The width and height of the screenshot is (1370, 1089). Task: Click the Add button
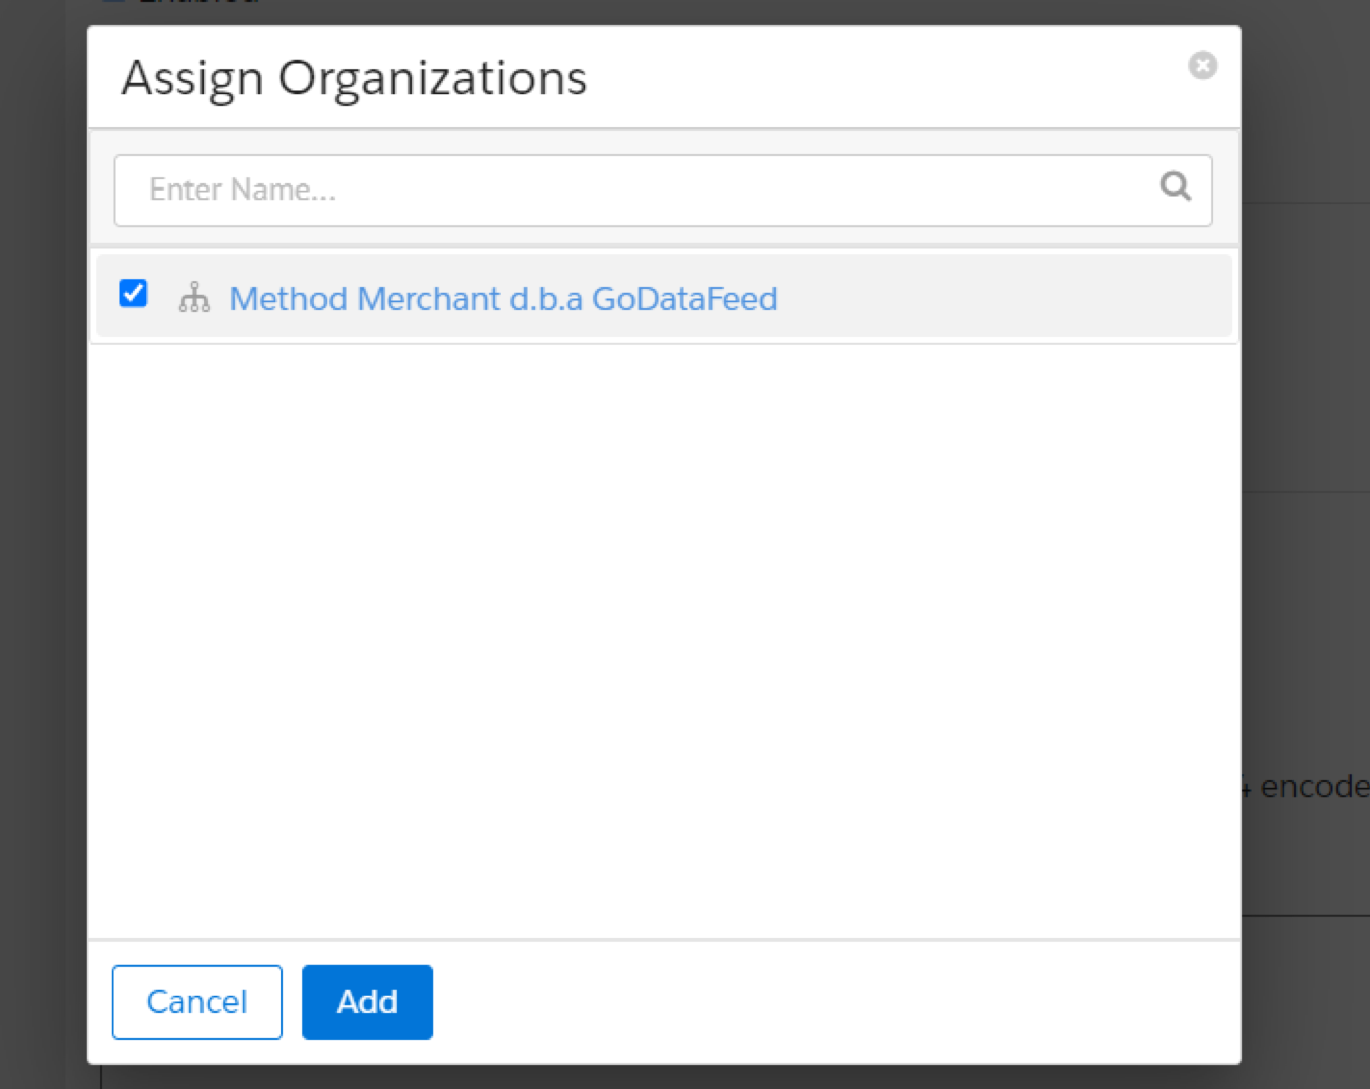[x=367, y=1002]
